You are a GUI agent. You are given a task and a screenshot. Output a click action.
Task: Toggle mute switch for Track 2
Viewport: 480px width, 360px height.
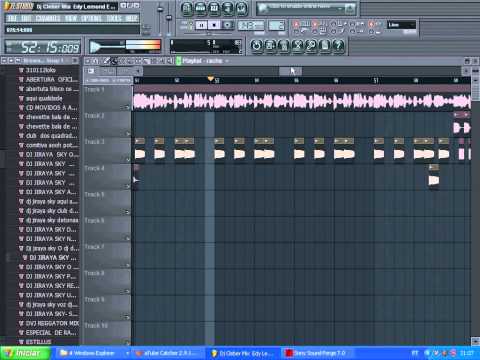tap(127, 134)
